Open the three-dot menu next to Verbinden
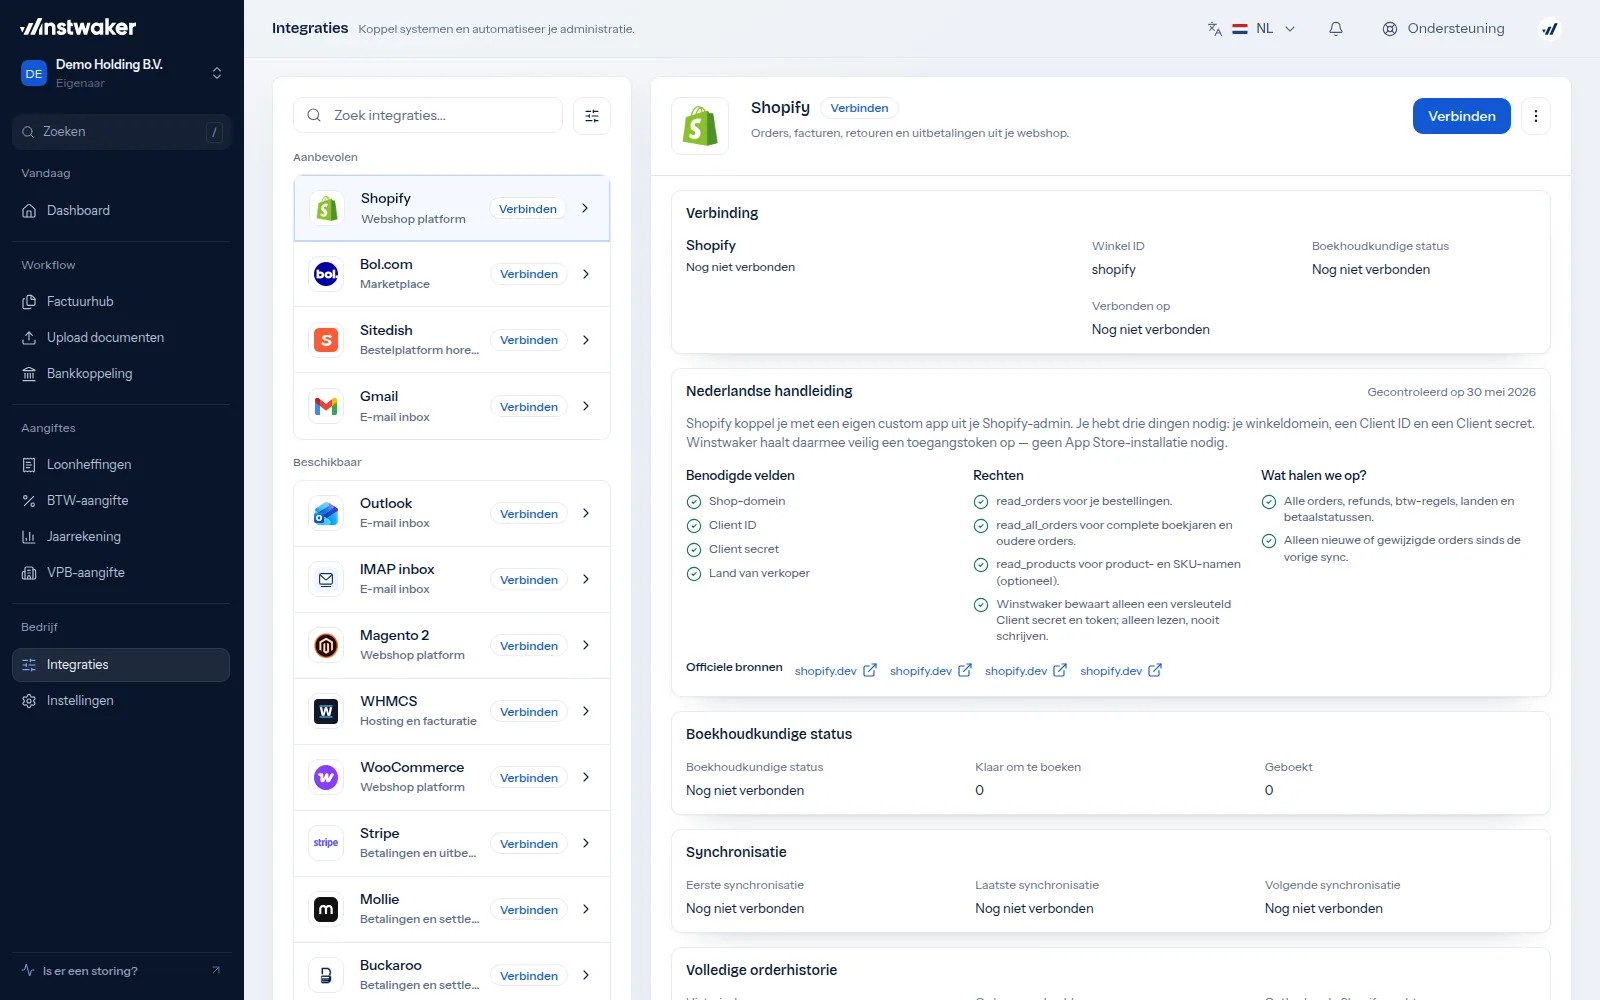1600x1000 pixels. [1536, 116]
